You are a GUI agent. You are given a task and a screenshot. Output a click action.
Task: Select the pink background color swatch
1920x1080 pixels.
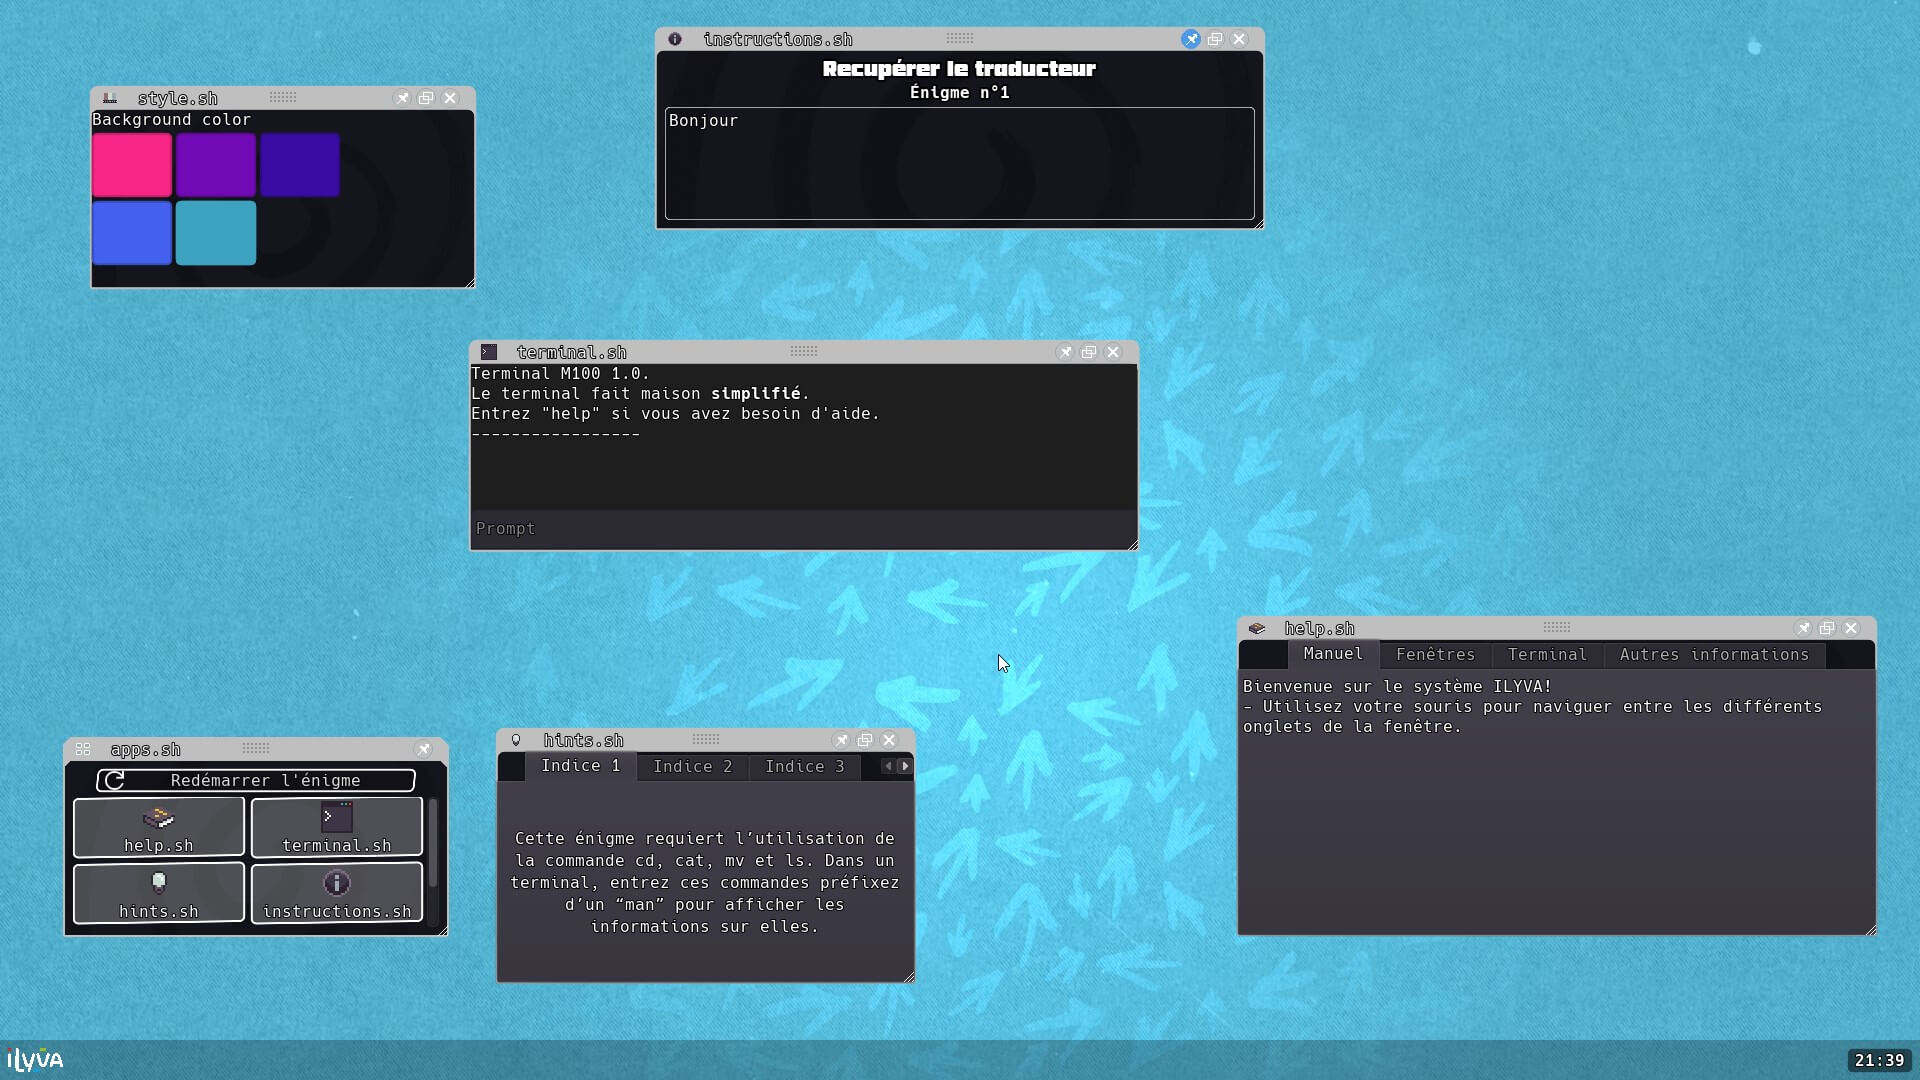(x=132, y=165)
